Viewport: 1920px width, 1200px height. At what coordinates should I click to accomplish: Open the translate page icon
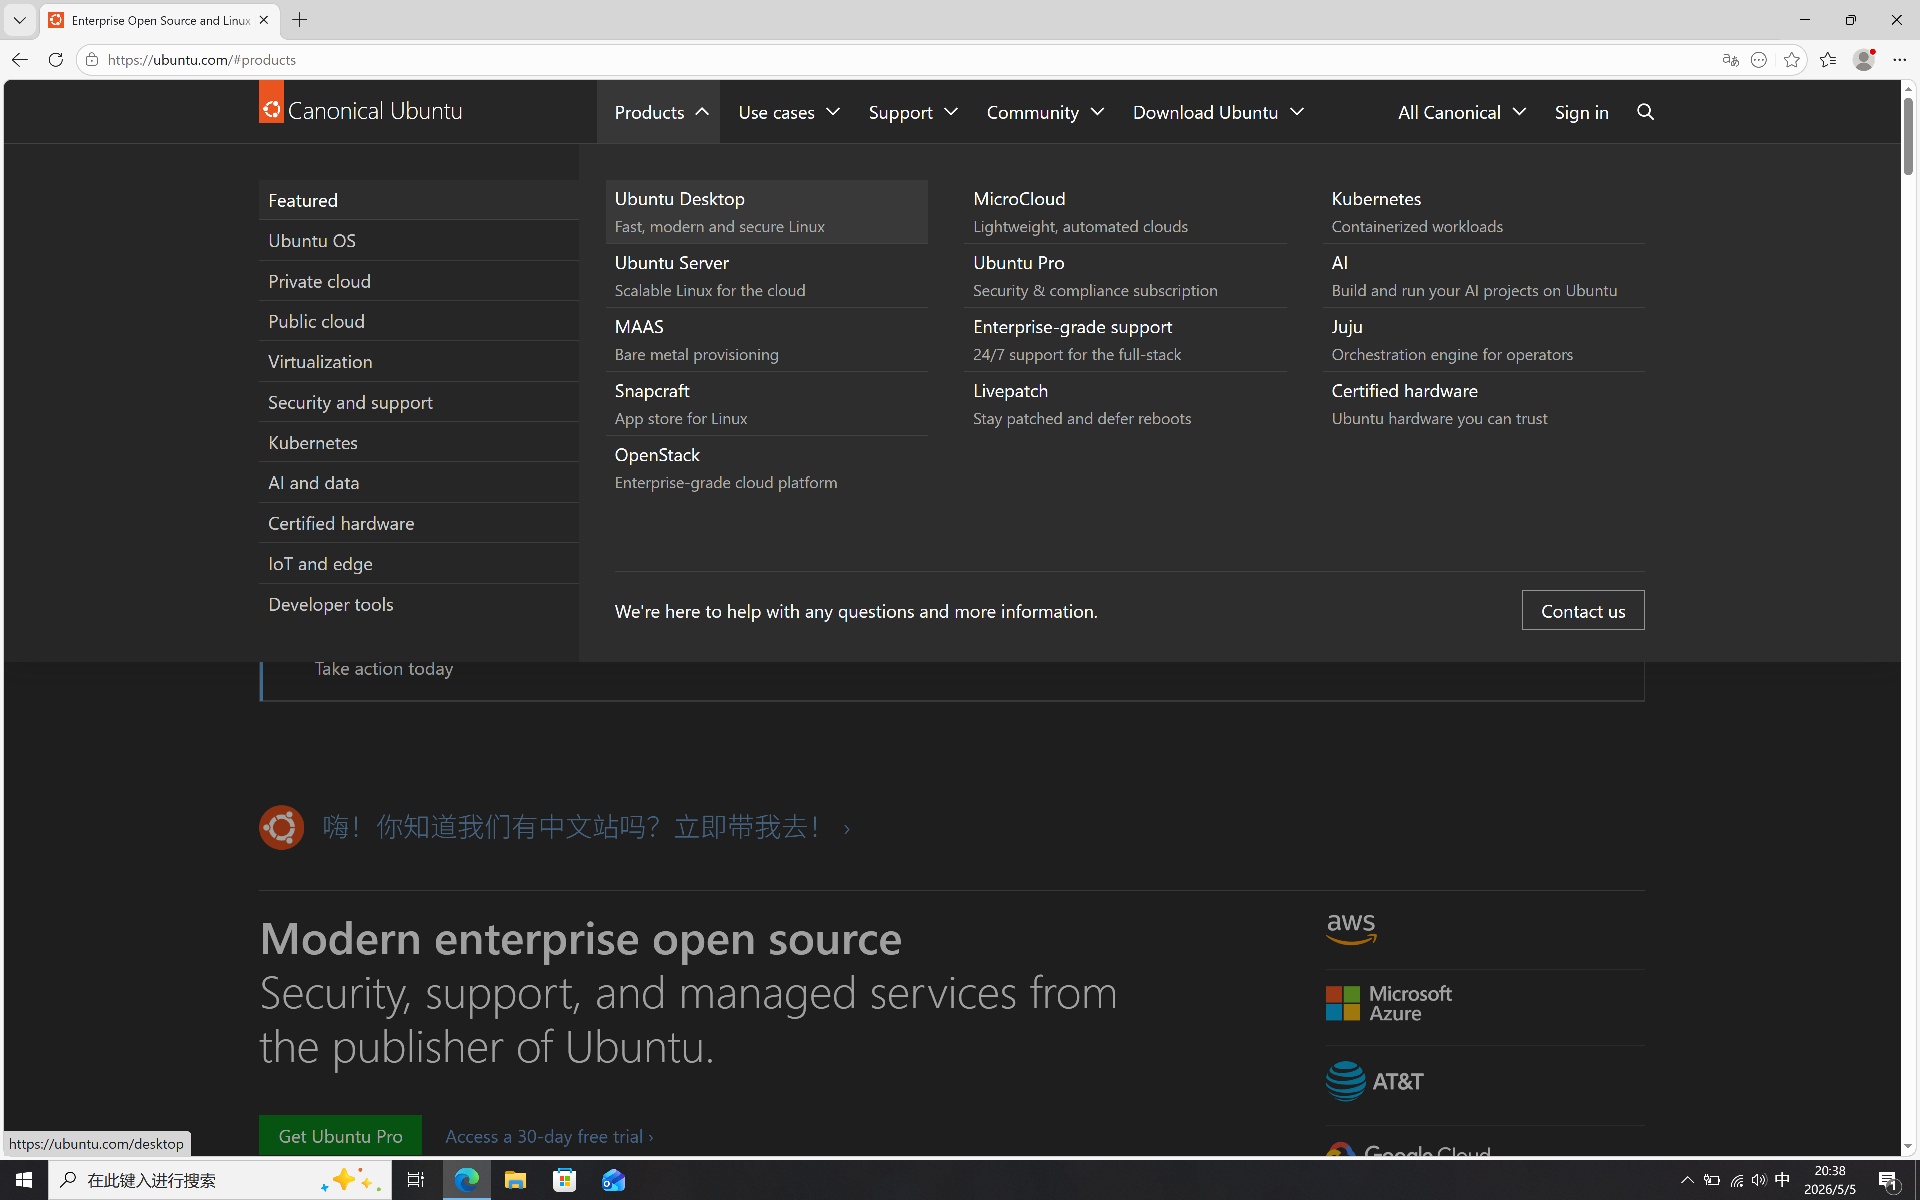1730,60
